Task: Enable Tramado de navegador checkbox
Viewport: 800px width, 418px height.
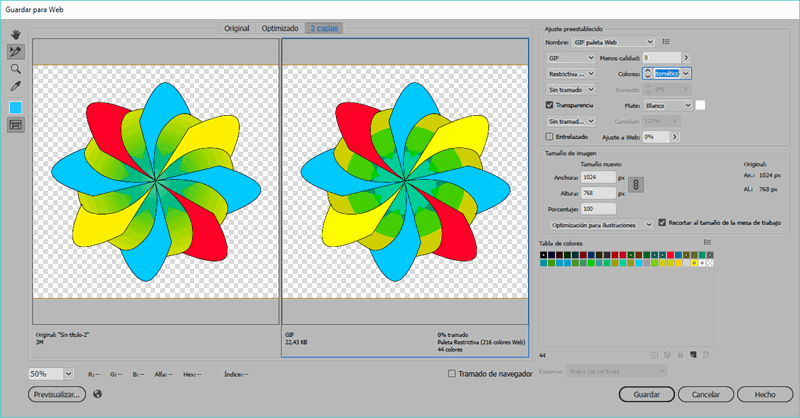Action: [x=453, y=373]
